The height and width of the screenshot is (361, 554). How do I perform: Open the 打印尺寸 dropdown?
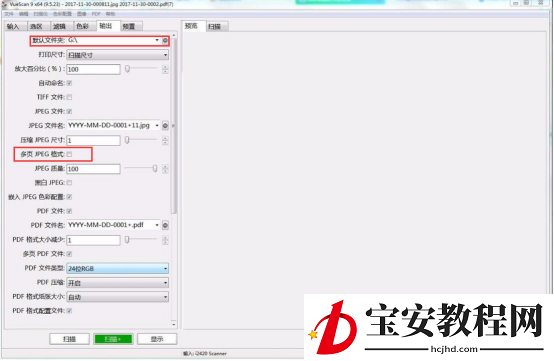coord(117,55)
